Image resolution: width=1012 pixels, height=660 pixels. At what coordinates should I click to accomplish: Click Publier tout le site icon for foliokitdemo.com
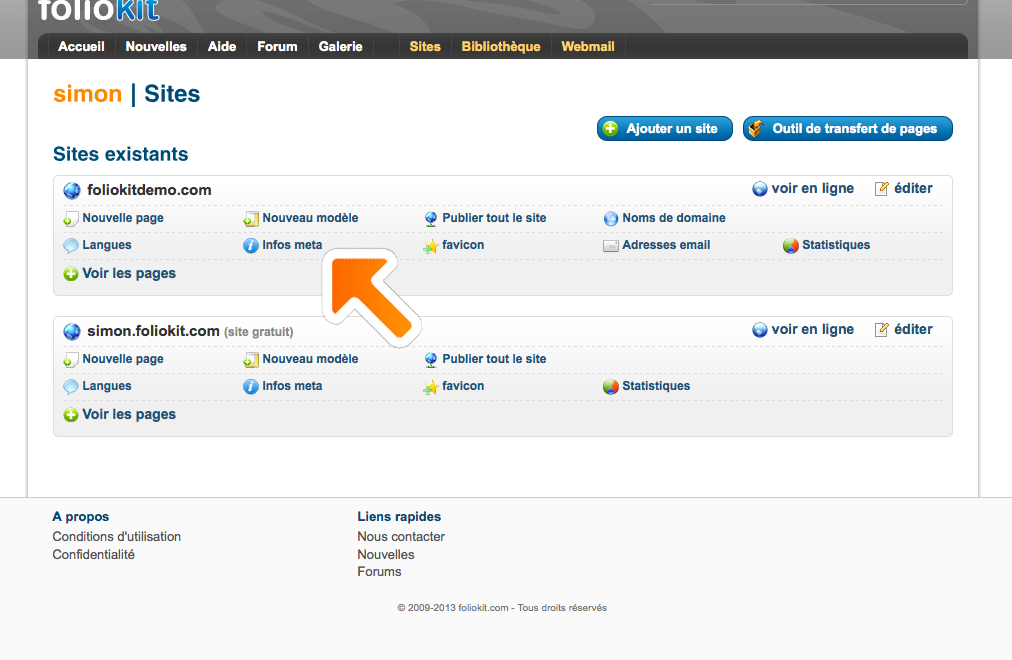(x=431, y=219)
